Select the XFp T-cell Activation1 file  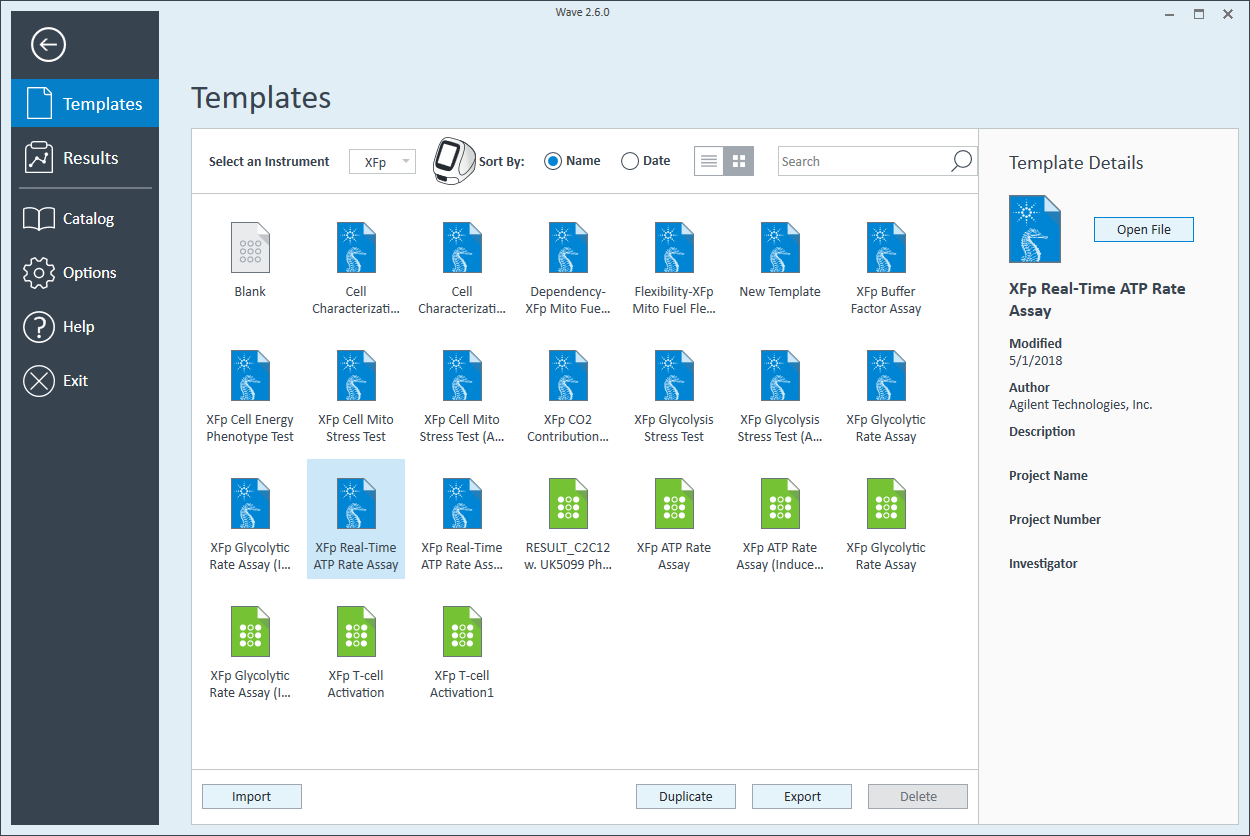tap(462, 632)
